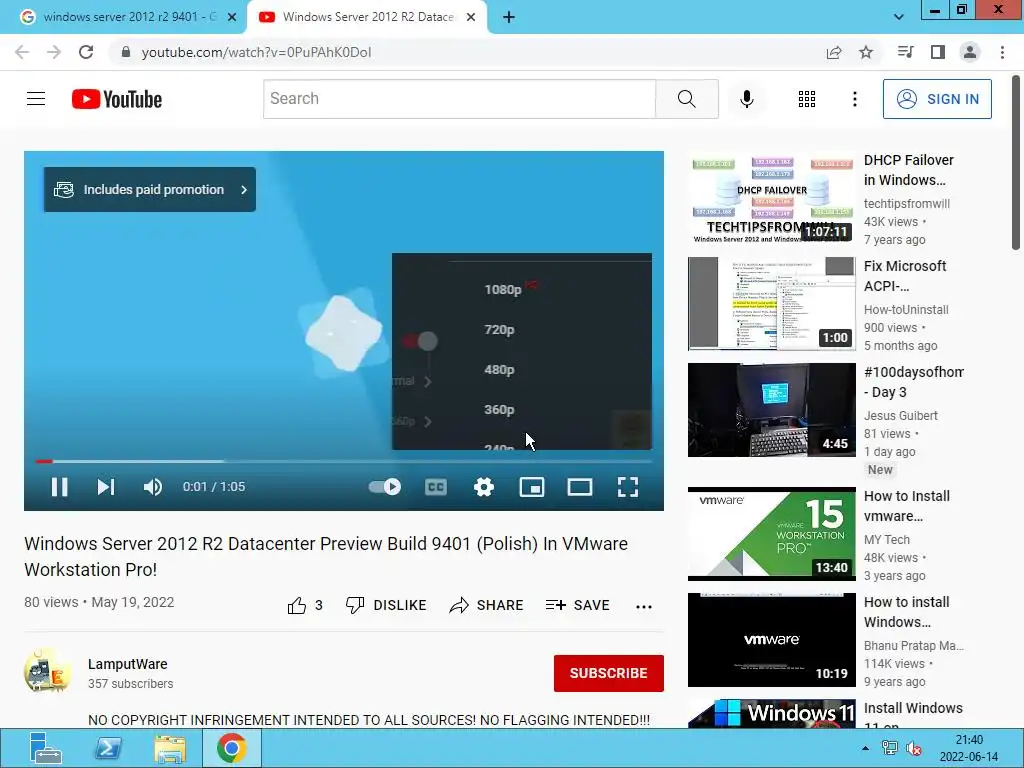Toggle closed captions CC button
The height and width of the screenshot is (768, 1024).
point(436,487)
